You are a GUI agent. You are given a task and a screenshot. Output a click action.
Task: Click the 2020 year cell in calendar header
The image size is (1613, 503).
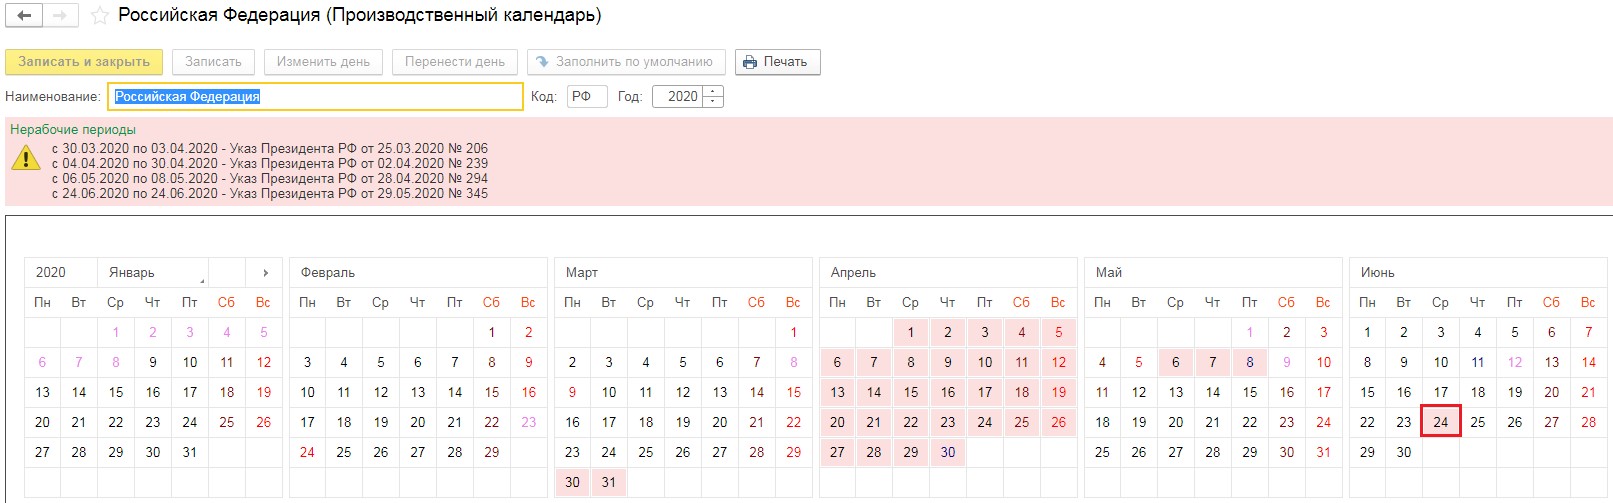pyautogui.click(x=52, y=272)
